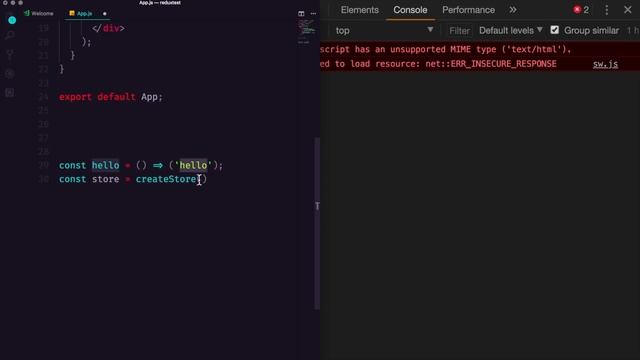Click the 'hello' constant name

[x=105, y=165]
